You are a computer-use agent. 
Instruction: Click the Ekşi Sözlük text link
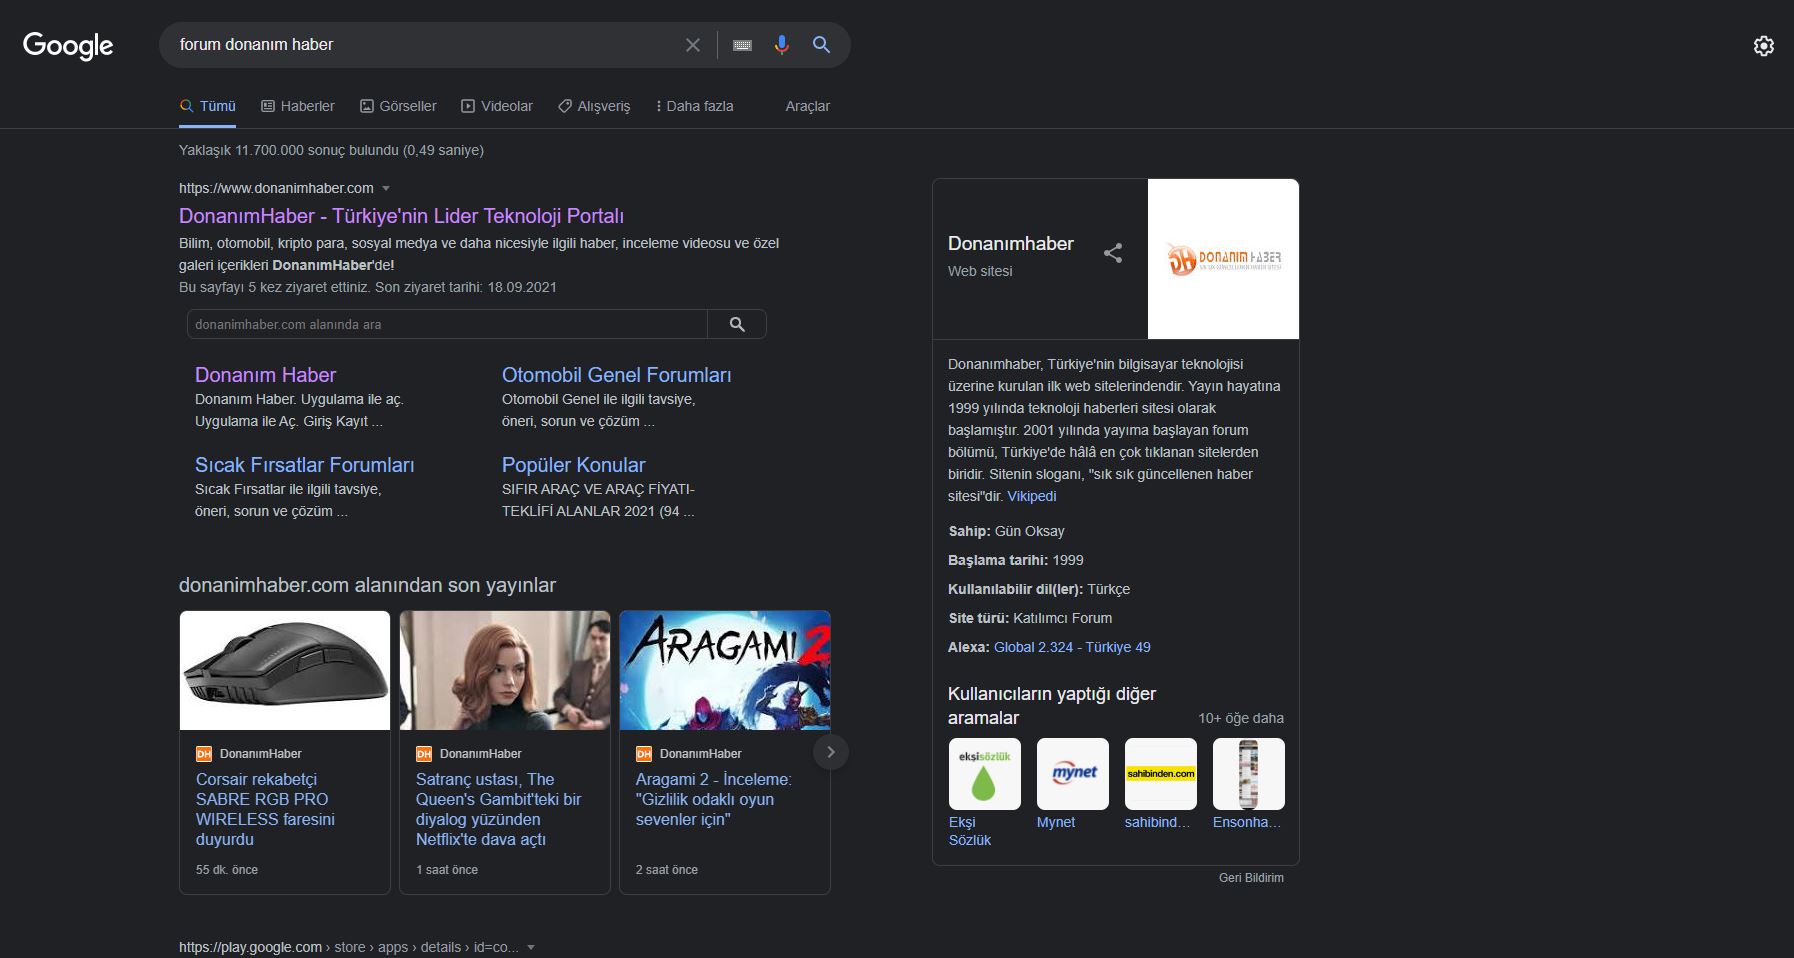point(969,831)
